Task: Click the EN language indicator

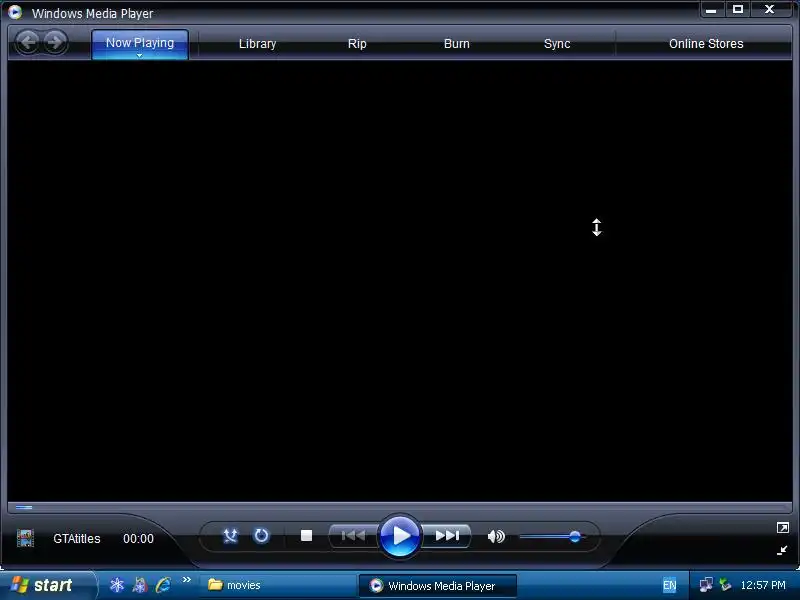Action: 669,585
